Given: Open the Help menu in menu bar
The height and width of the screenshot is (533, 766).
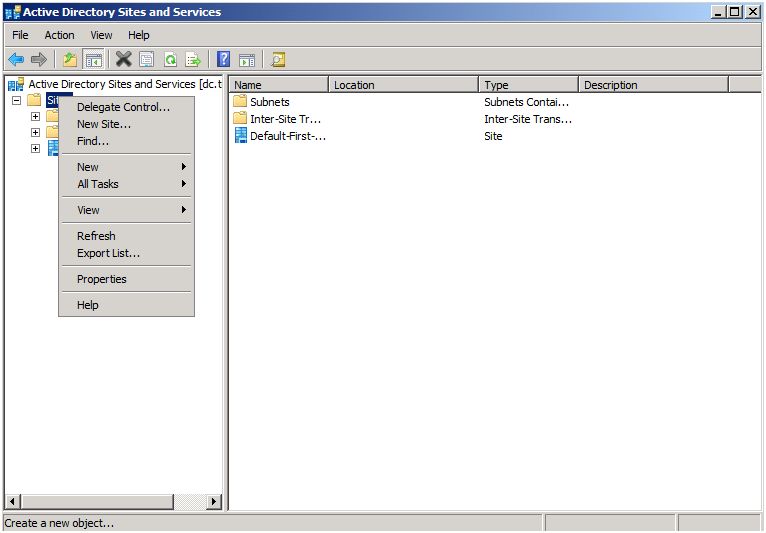Looking at the screenshot, I should click(139, 35).
